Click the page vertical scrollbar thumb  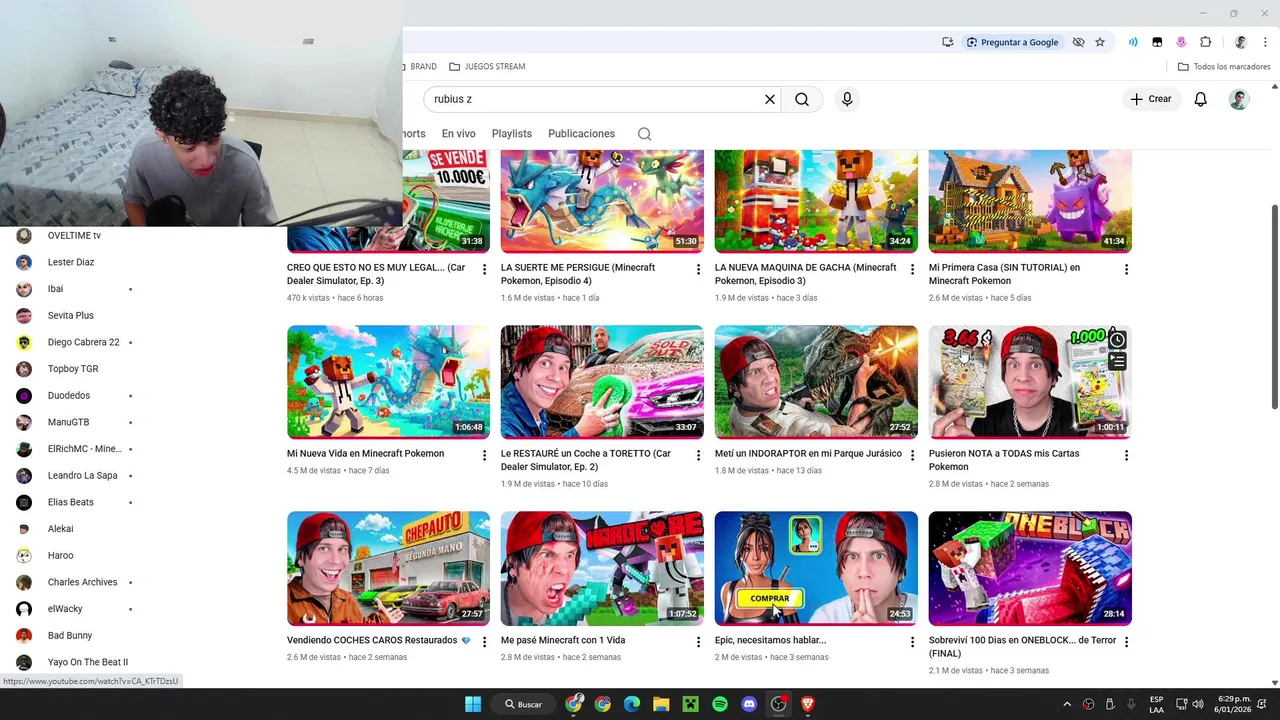click(x=1274, y=305)
